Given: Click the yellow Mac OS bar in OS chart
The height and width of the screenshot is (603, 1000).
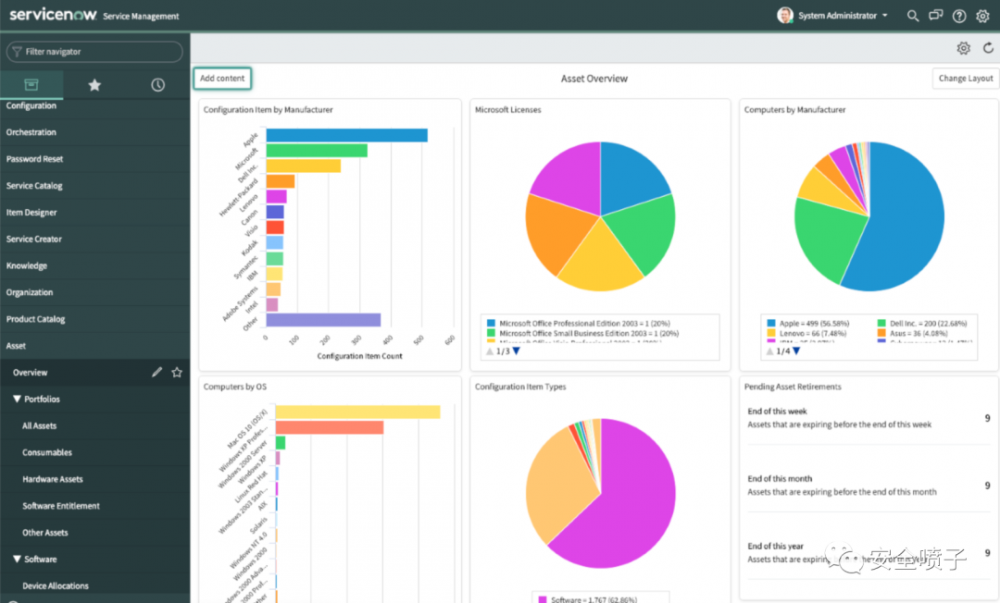Looking at the screenshot, I should 358,412.
